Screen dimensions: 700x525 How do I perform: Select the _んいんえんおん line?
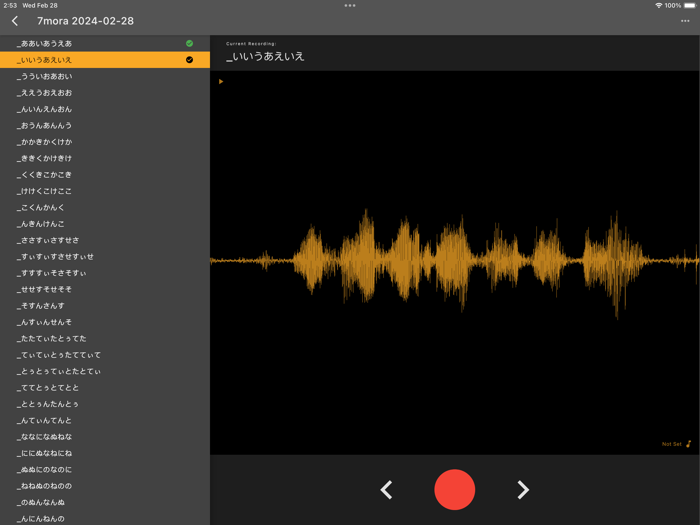coord(105,109)
